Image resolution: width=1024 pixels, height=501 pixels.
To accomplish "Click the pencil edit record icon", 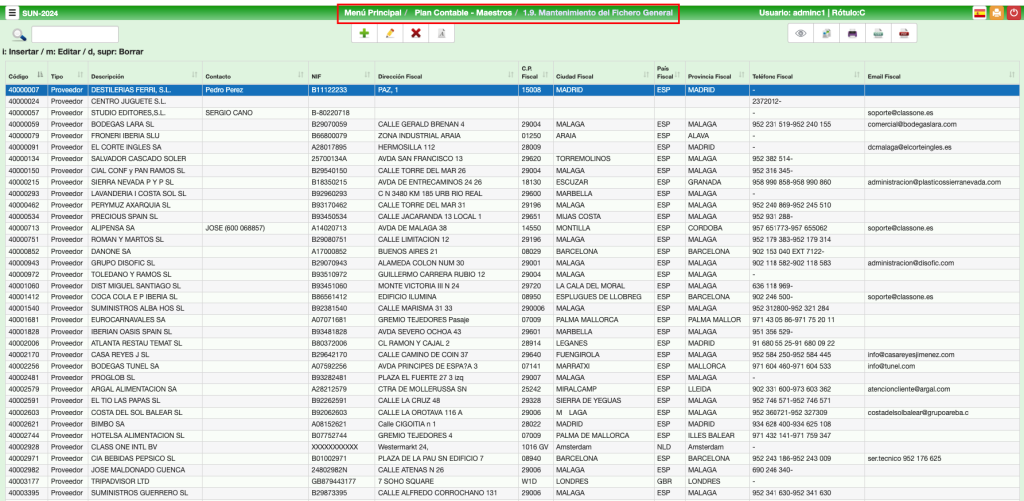I will [x=389, y=34].
